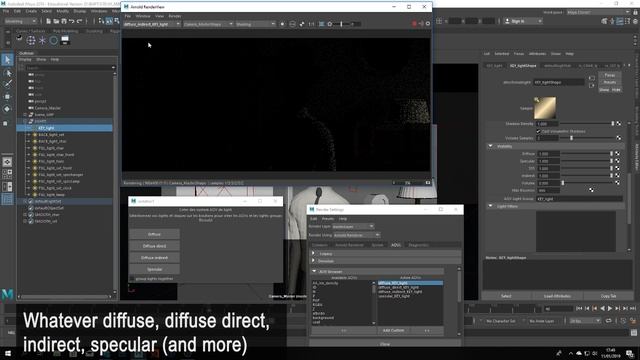Click the single-pane layout icon in left panel
The width and height of the screenshot is (640, 360).
tap(7, 162)
